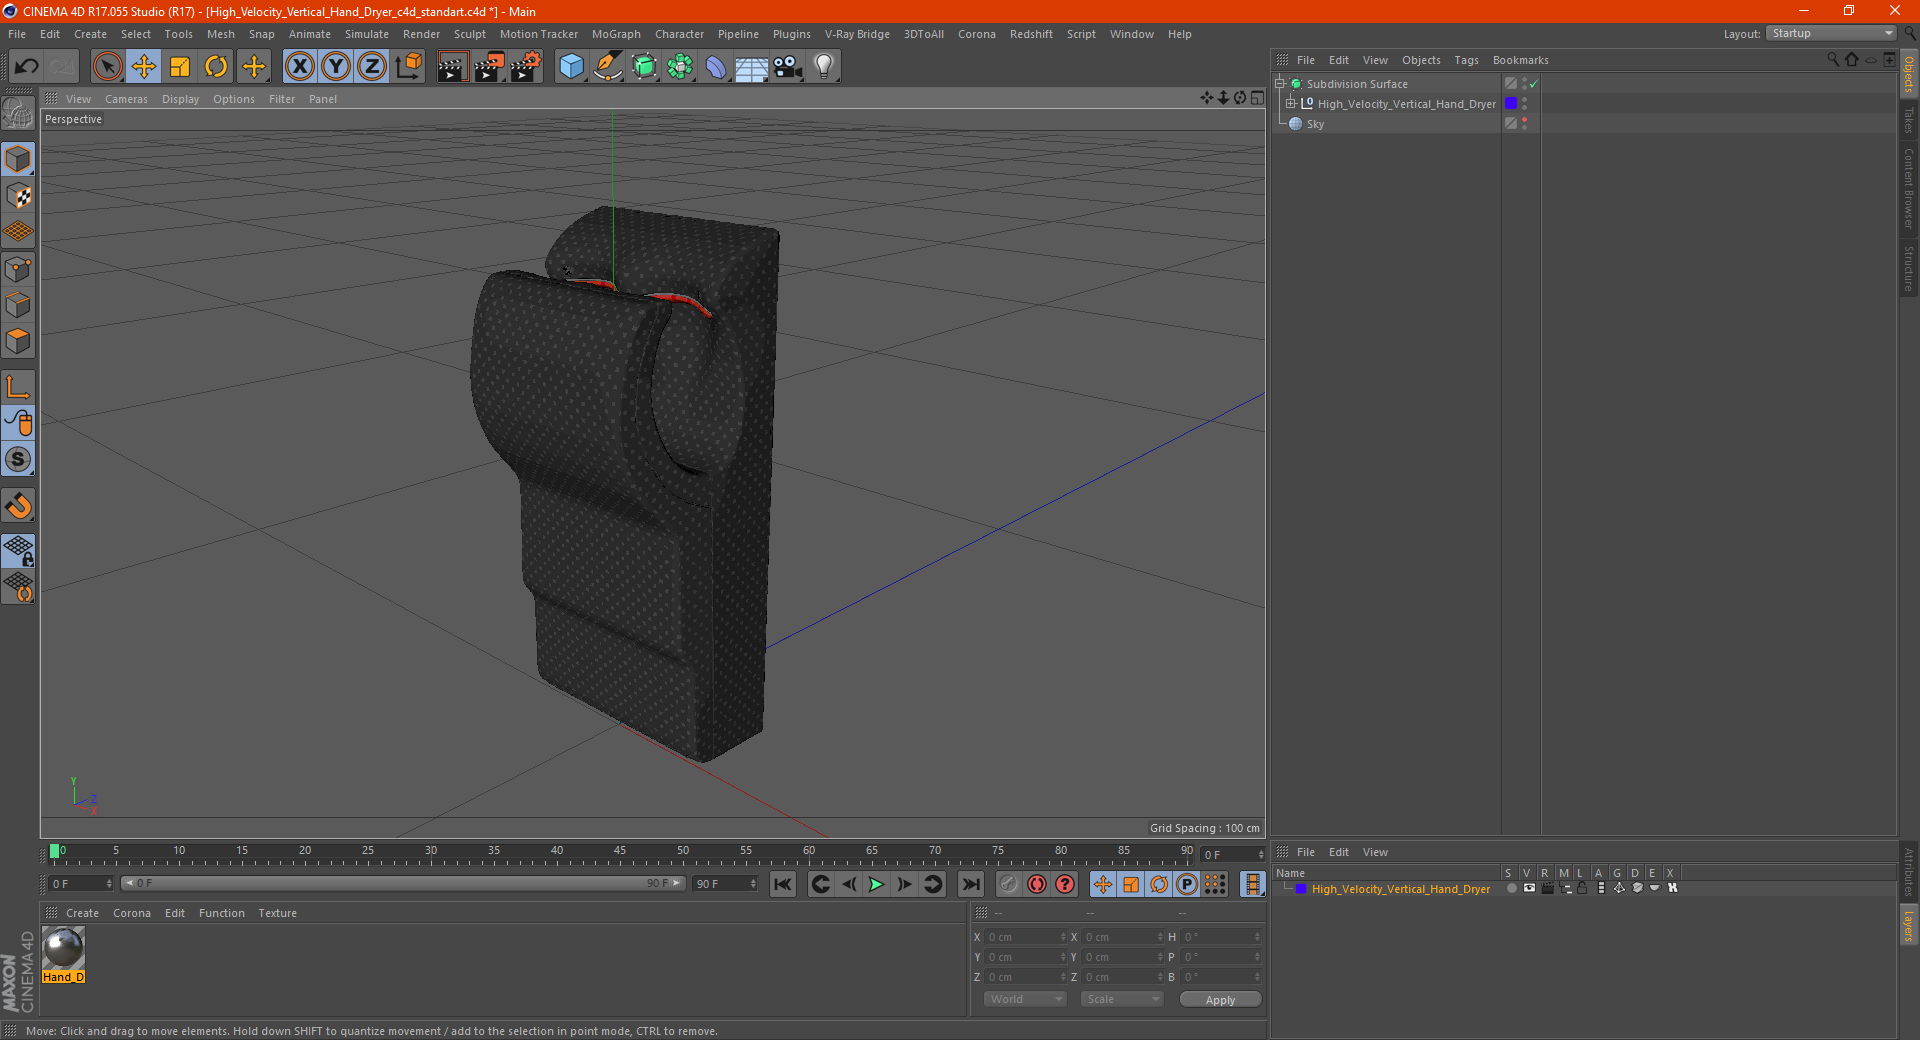Toggle Y axis lock
The image size is (1920, 1040).
click(336, 67)
